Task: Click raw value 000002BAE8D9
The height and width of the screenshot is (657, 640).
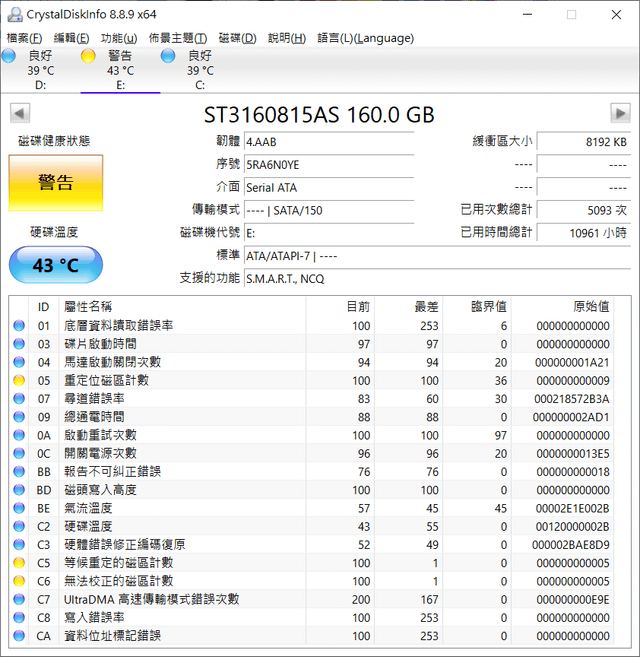Action: [x=571, y=545]
